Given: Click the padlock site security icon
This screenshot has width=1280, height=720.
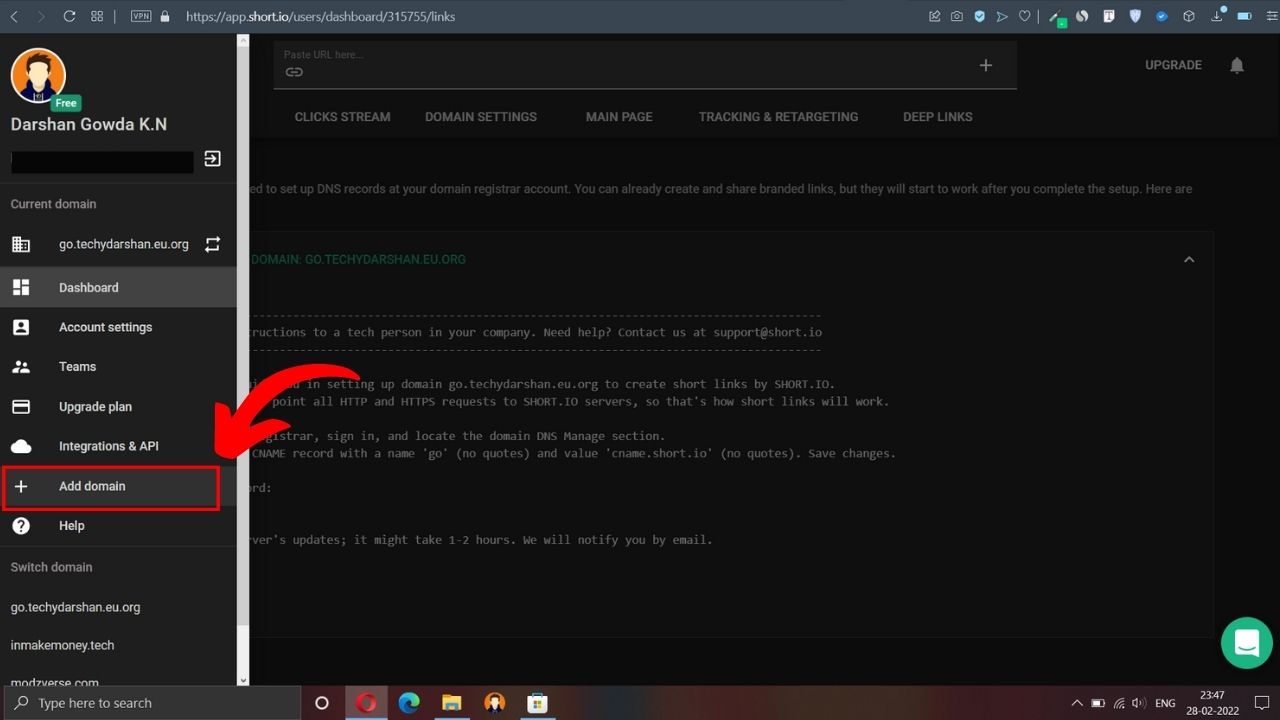Looking at the screenshot, I should coord(165,16).
